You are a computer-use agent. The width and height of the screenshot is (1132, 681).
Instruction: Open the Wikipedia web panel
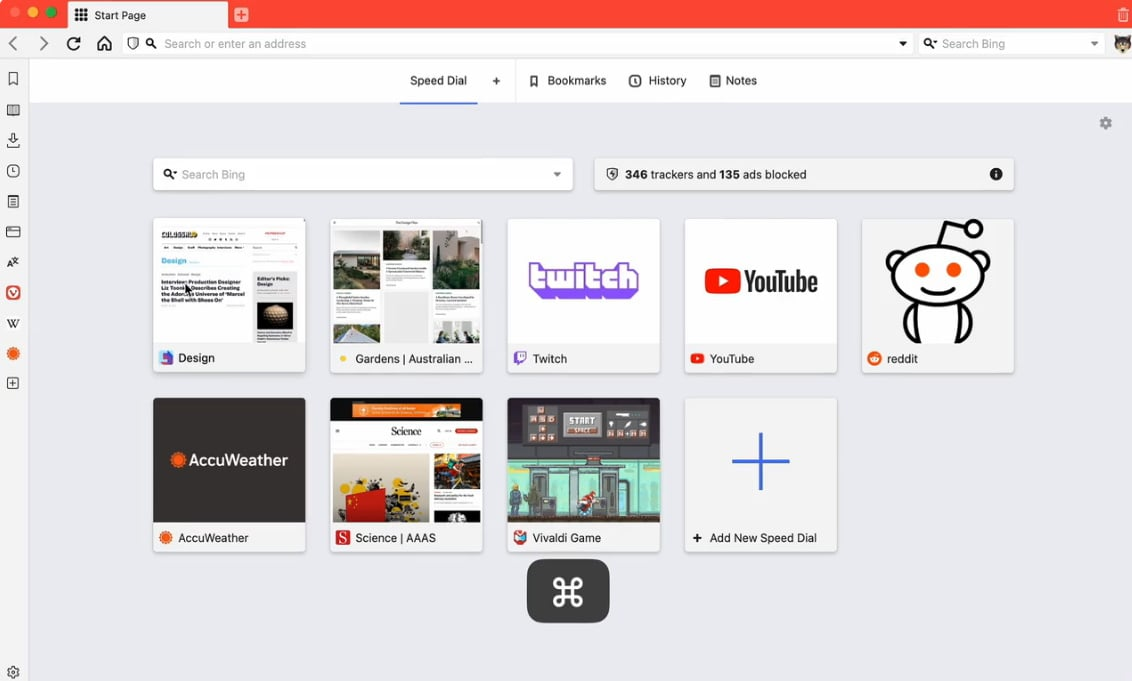pos(13,324)
